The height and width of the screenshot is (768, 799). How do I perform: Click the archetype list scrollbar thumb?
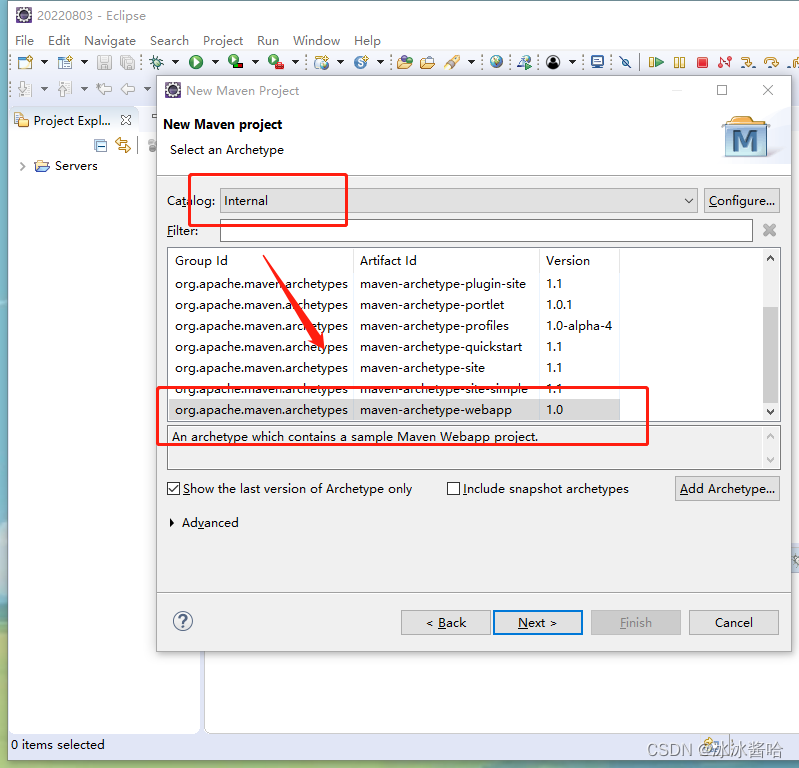tap(770, 354)
